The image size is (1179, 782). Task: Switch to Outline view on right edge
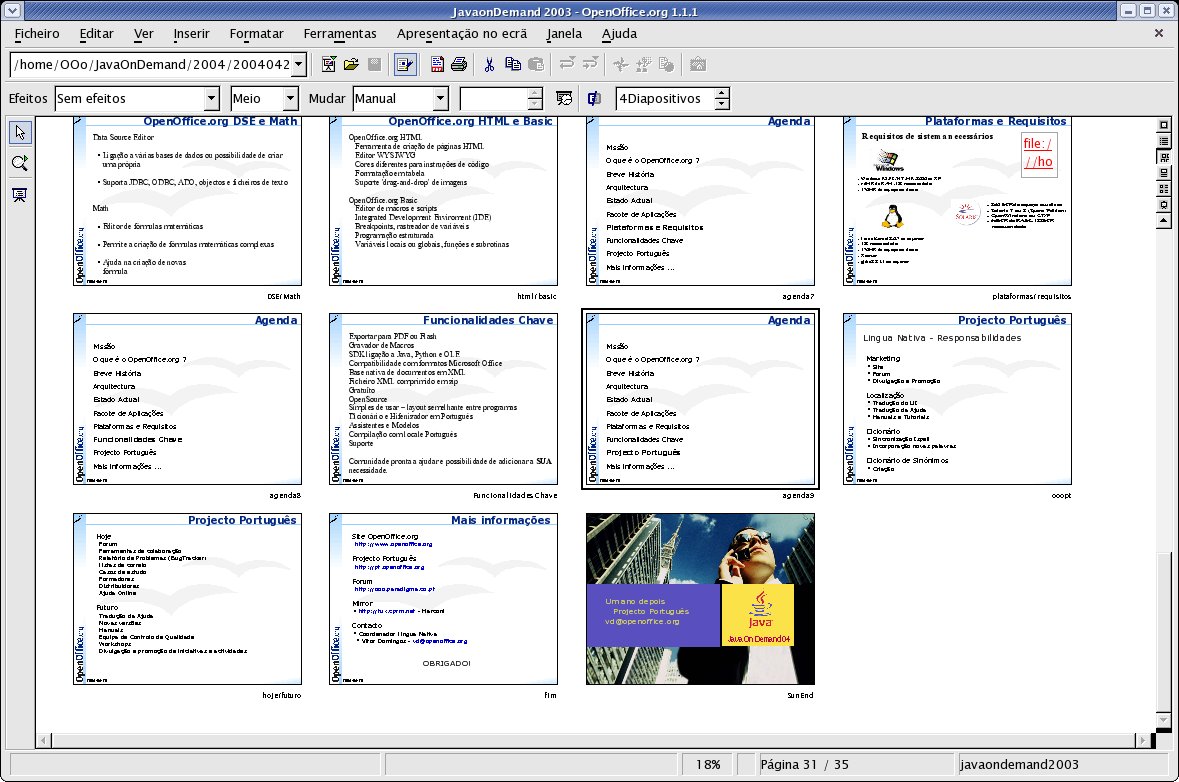(x=1164, y=141)
